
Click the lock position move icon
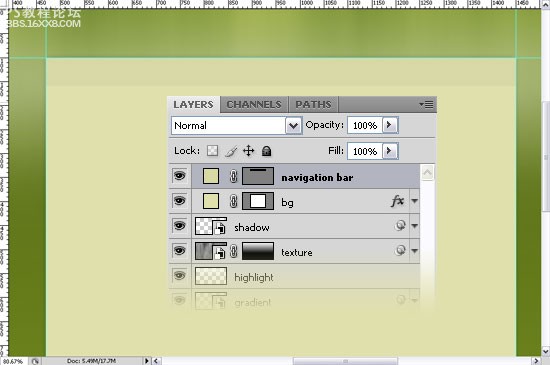coord(248,151)
